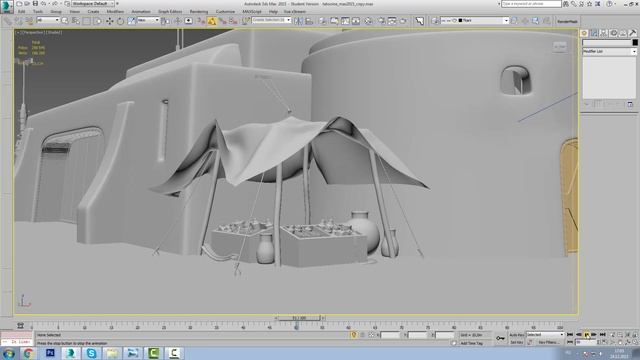Select the Select and Rotate tool
640x360 pixels.
click(x=120, y=21)
